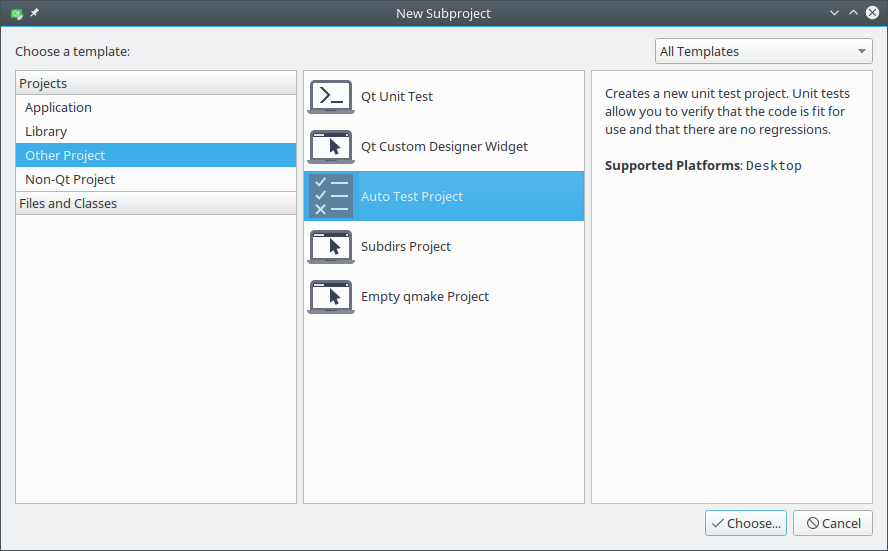Click the Qt Creator icon in title bar
This screenshot has height=551, width=888.
17,13
